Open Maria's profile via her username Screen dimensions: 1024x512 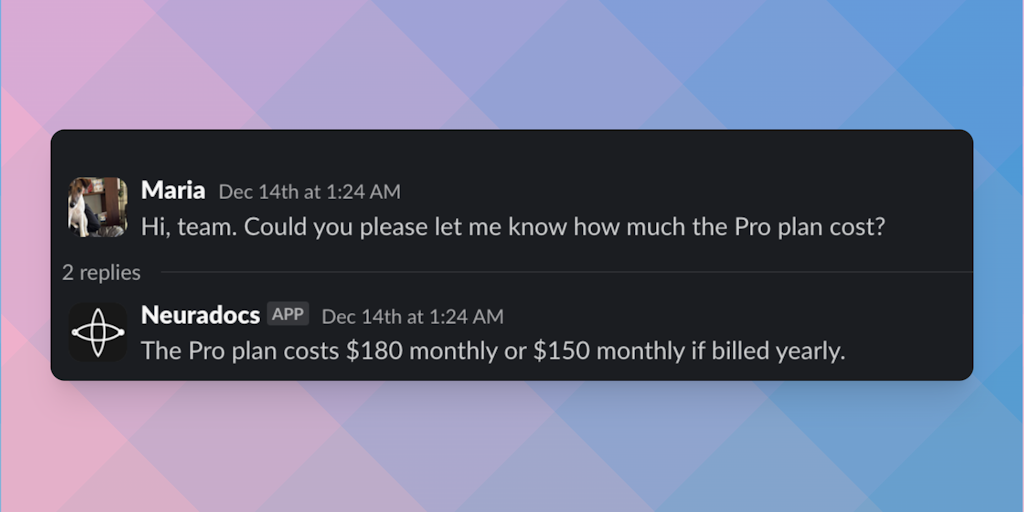(x=173, y=190)
